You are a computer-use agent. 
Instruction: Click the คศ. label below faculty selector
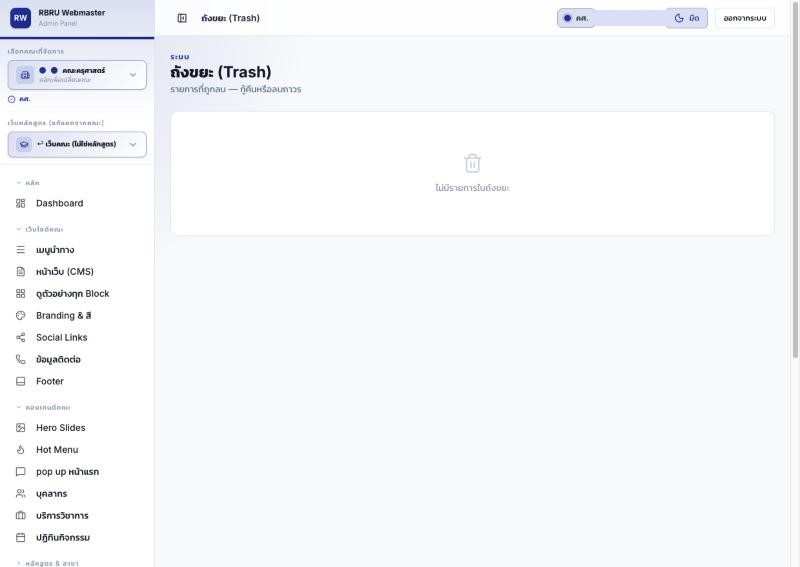point(24,99)
